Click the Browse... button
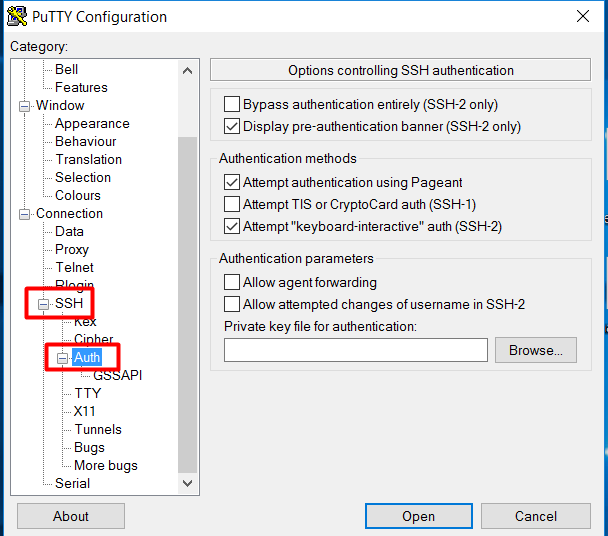608x536 pixels. click(x=535, y=350)
